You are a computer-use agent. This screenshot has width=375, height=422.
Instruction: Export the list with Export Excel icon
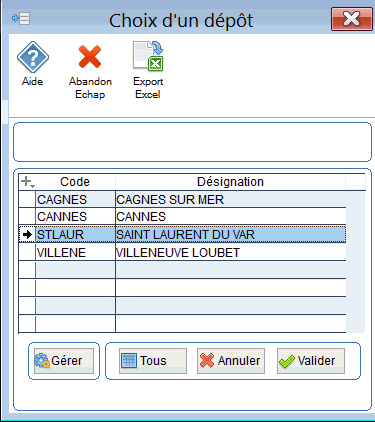[148, 56]
